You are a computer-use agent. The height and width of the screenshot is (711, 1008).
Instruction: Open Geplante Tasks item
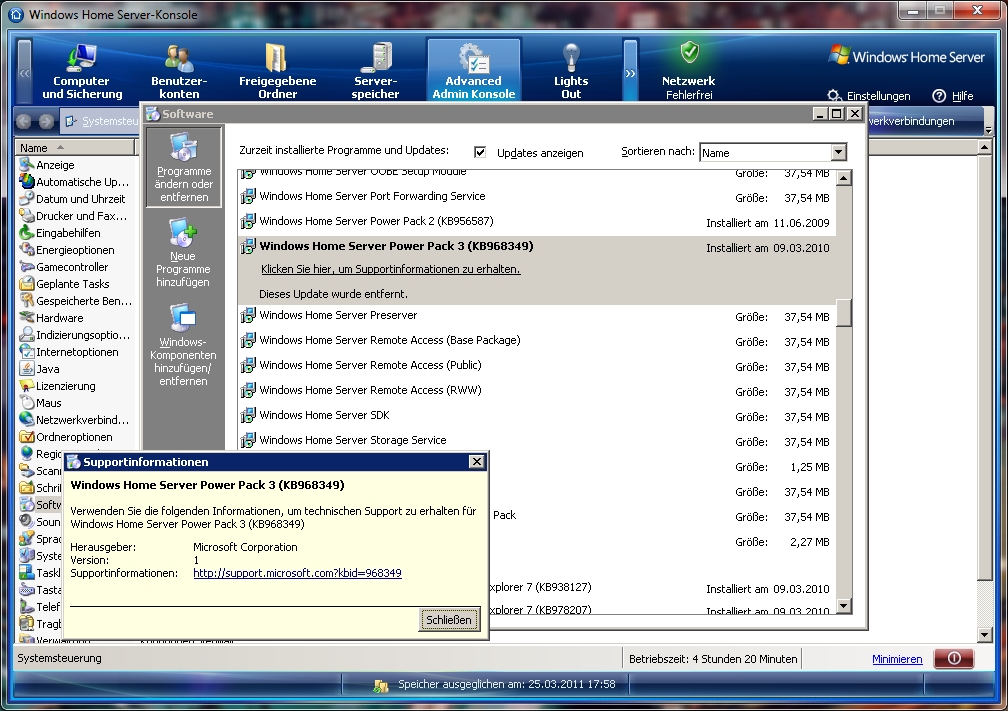(64, 284)
